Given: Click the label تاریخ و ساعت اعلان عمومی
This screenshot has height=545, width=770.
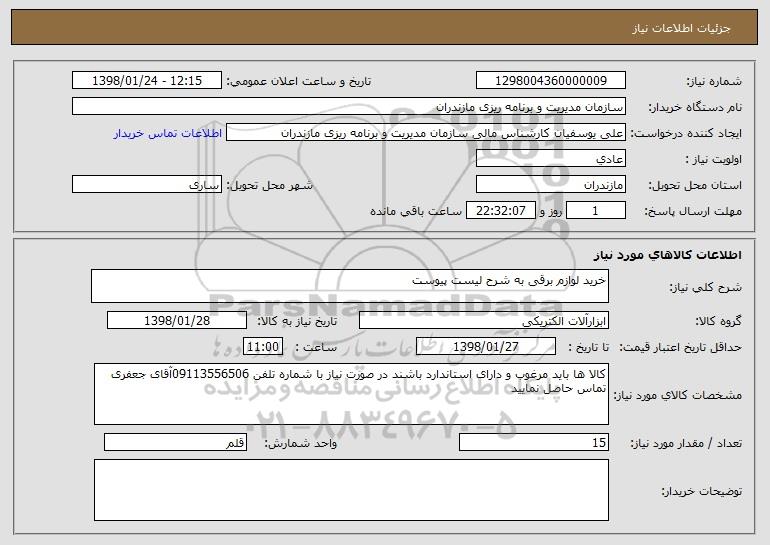Looking at the screenshot, I should click(299, 82).
